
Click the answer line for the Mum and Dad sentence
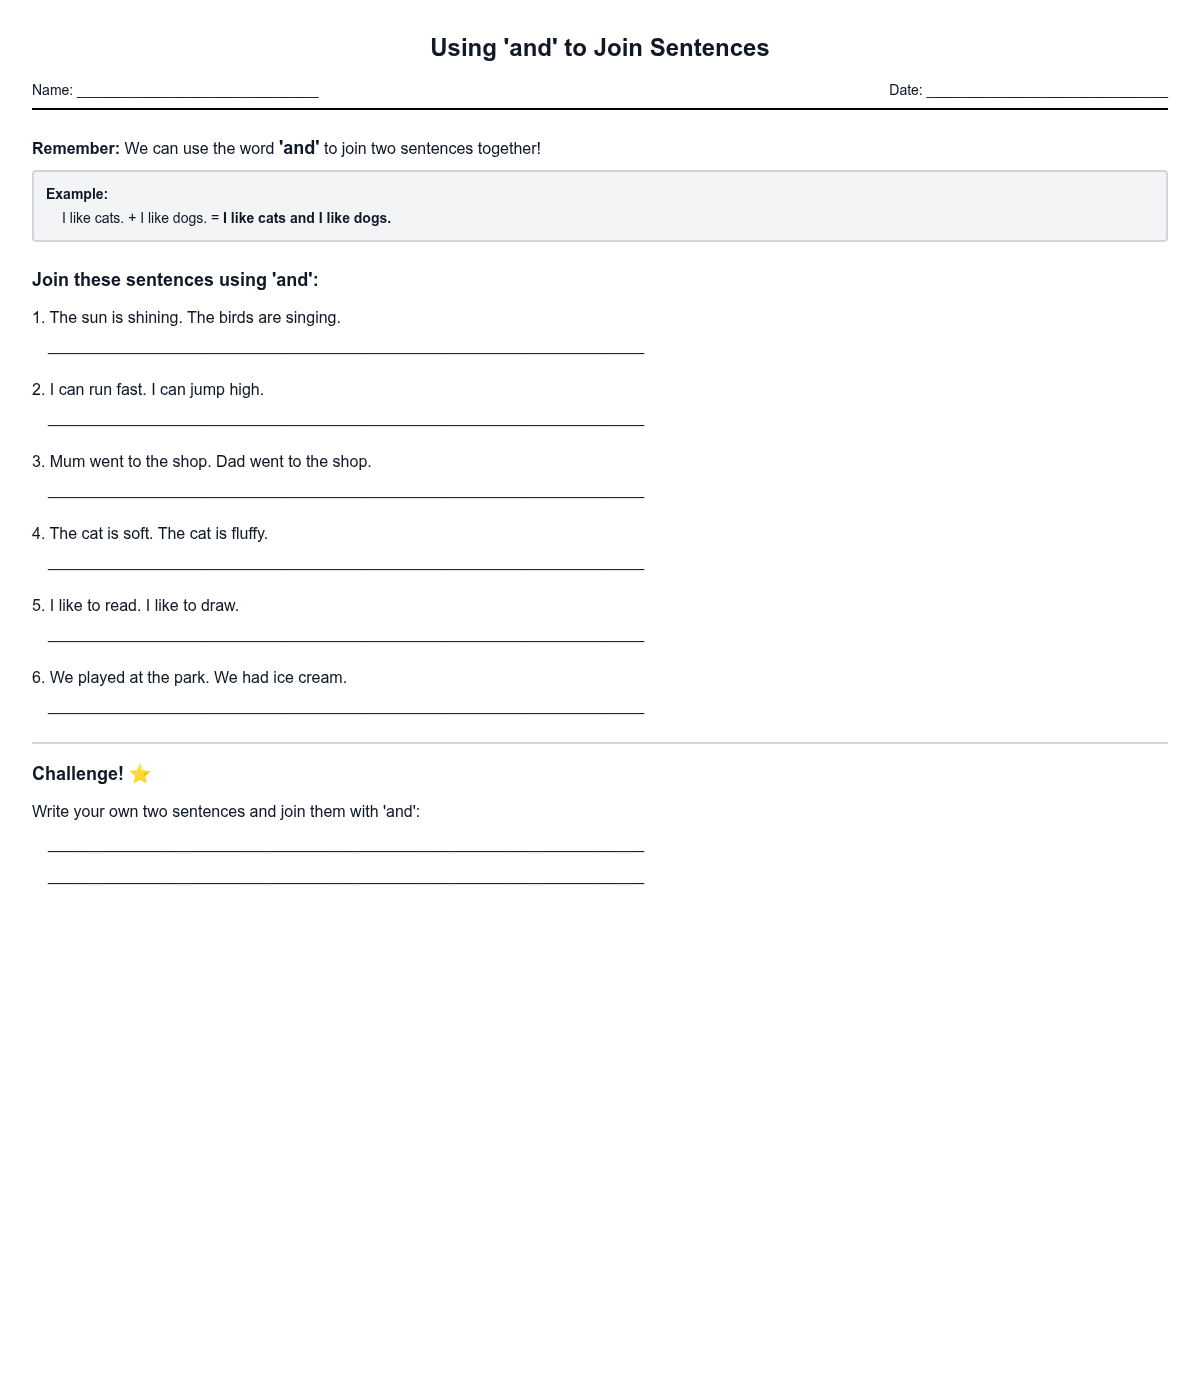346,491
